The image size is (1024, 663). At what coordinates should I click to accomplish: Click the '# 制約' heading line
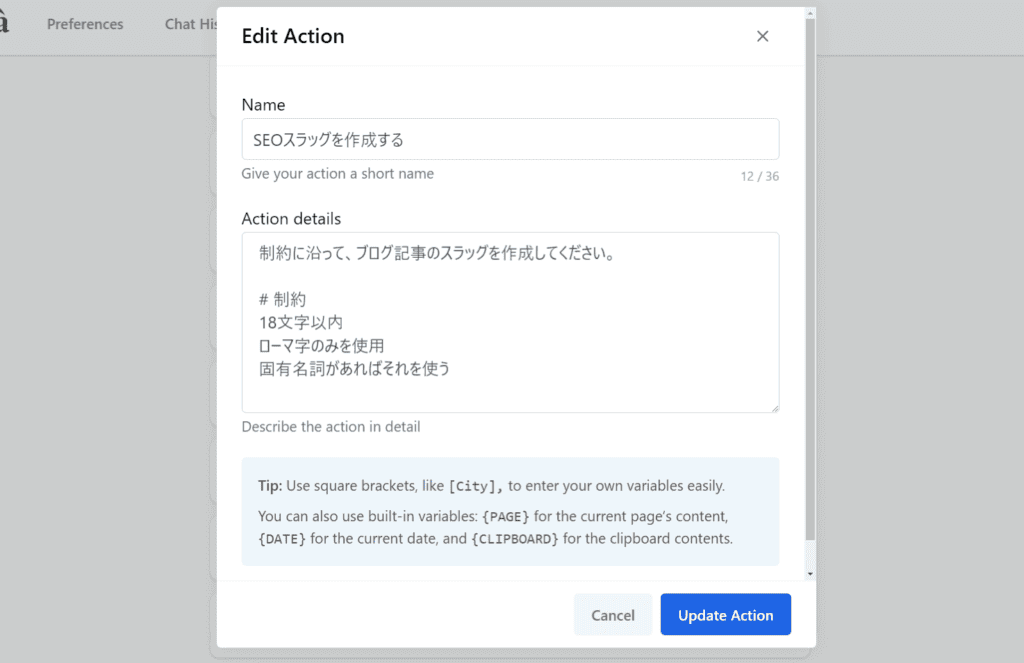click(x=282, y=300)
